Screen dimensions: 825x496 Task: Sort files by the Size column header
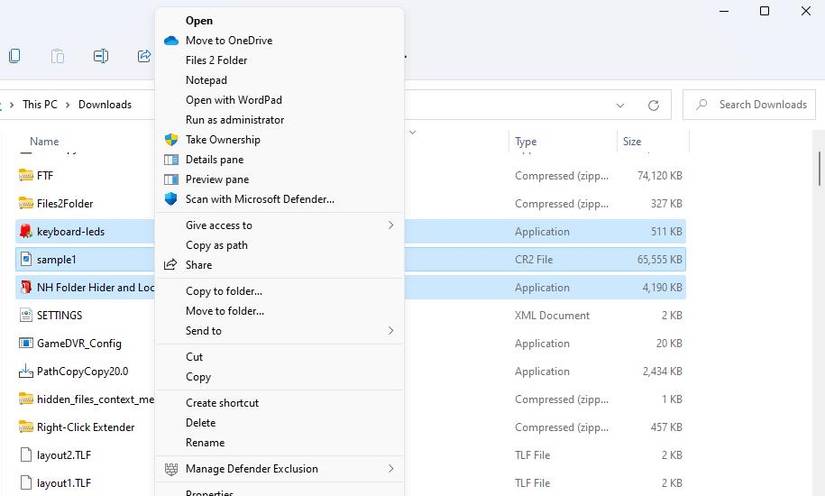point(632,142)
